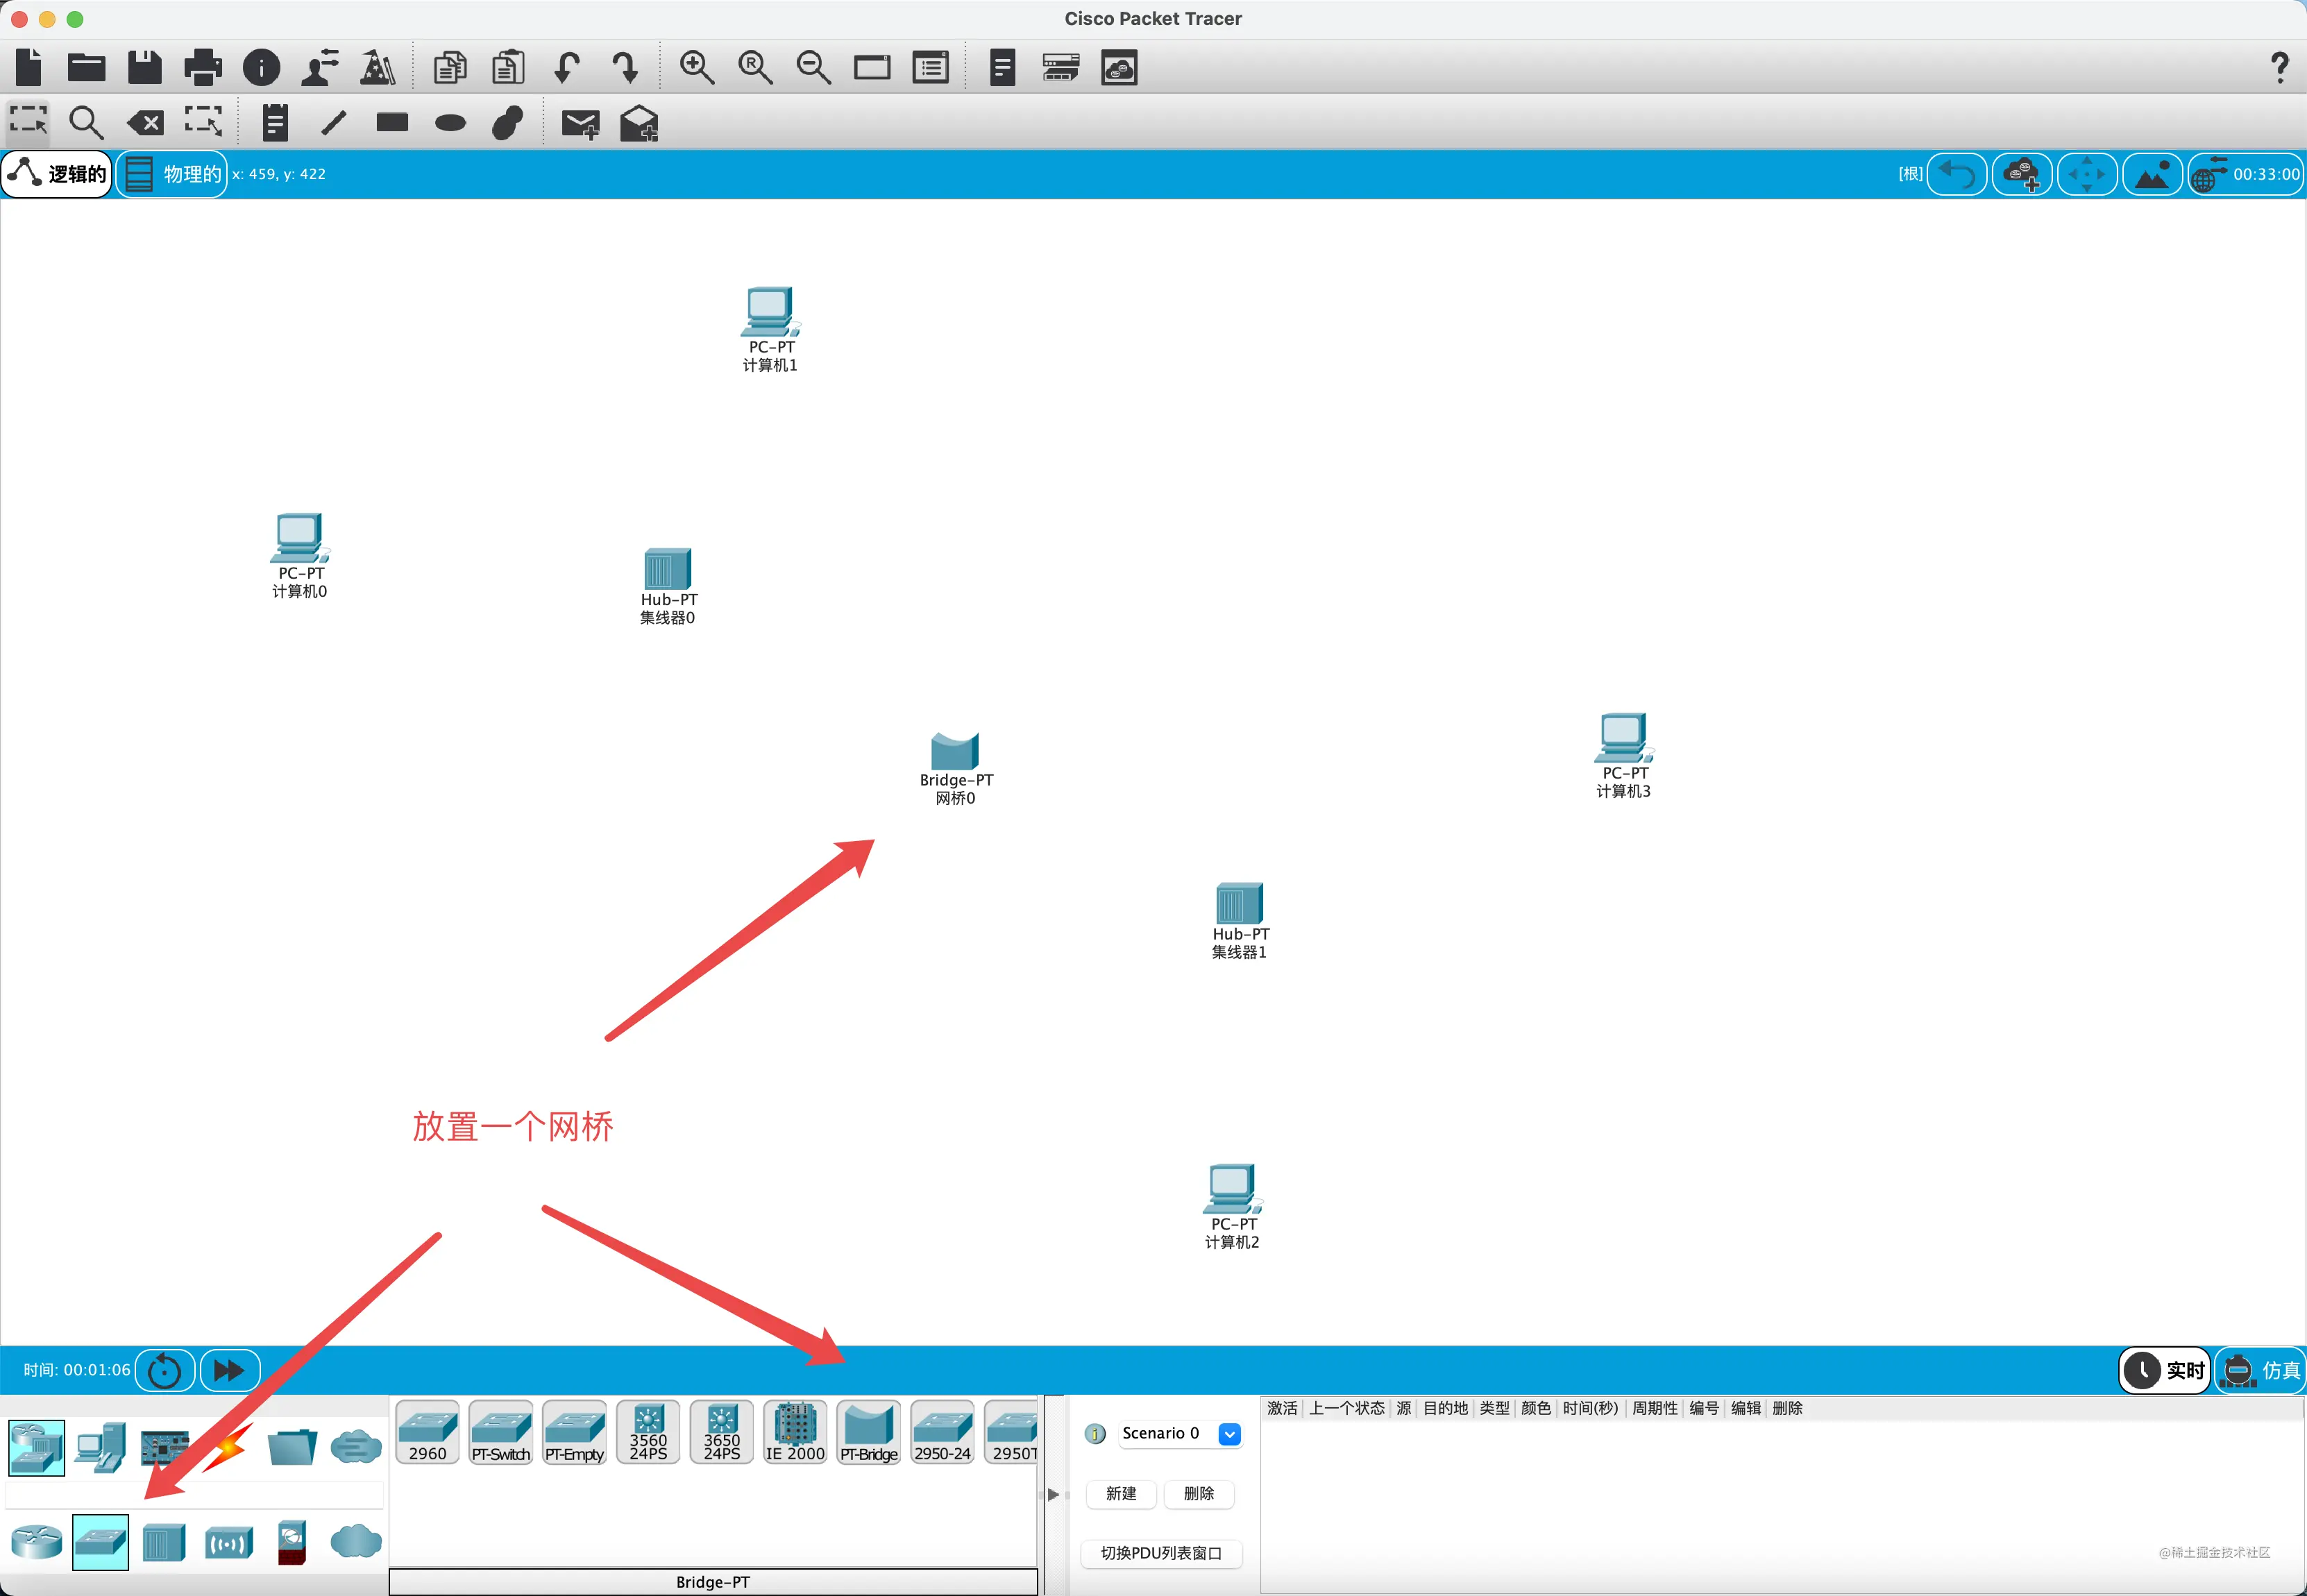Activate the Inspect magnifier tool
The width and height of the screenshot is (2307, 1596).
pyautogui.click(x=86, y=122)
